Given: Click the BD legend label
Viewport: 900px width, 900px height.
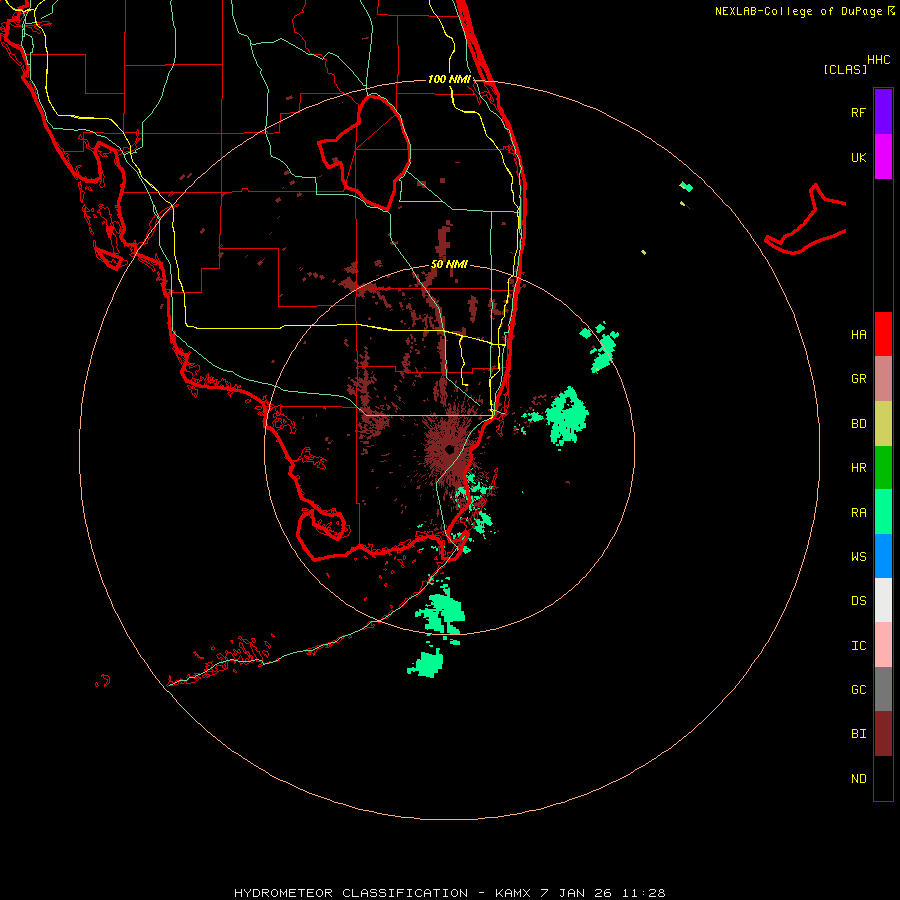Looking at the screenshot, I should [858, 424].
